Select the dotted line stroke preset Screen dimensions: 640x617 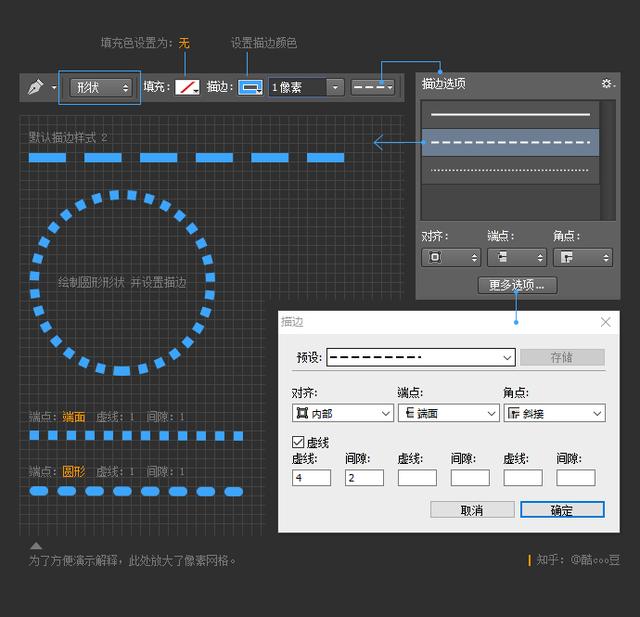510,170
